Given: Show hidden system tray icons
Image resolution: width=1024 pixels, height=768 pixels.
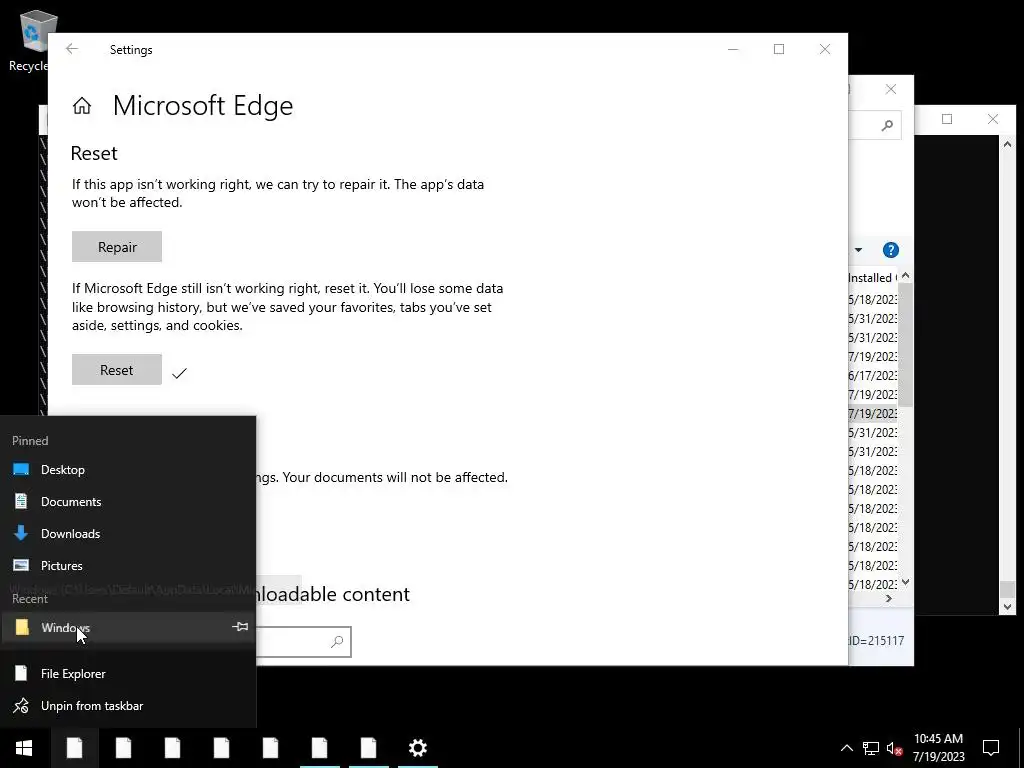Looking at the screenshot, I should 846,748.
